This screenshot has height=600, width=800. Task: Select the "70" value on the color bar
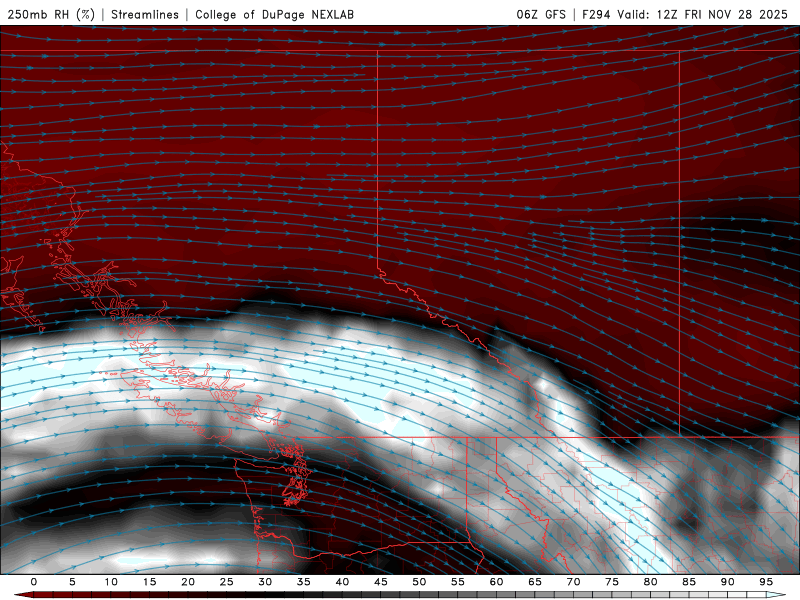pos(573,582)
